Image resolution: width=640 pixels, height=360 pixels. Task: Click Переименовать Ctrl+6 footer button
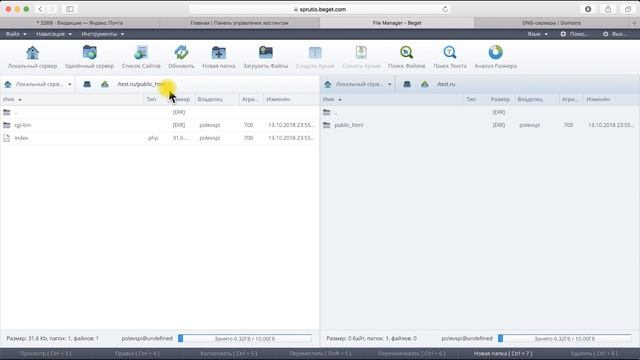tap(411, 353)
